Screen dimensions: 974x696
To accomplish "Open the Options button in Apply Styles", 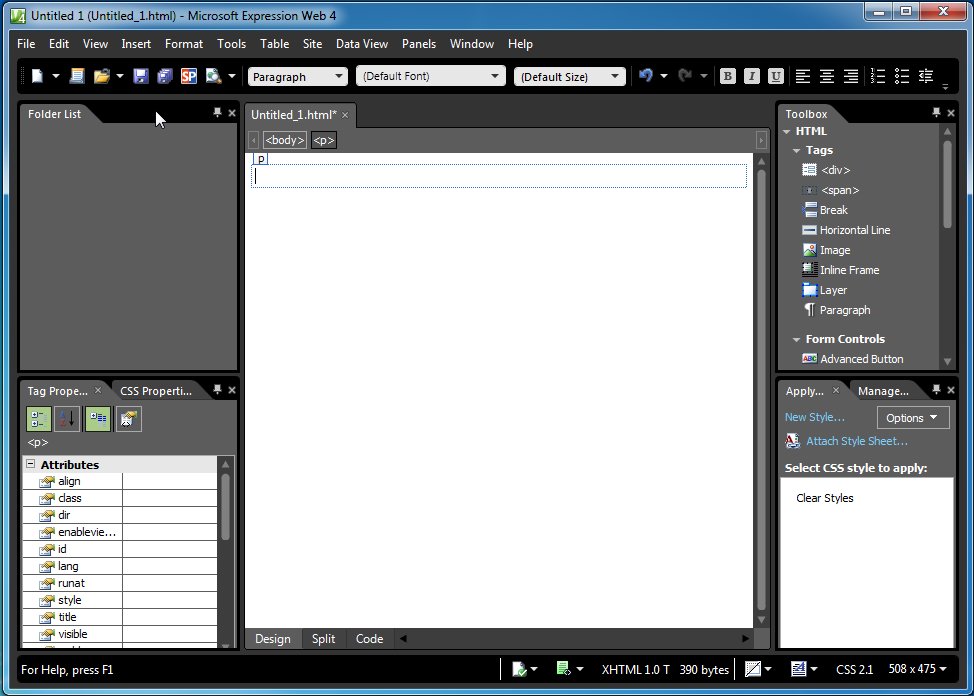I will (x=913, y=418).
